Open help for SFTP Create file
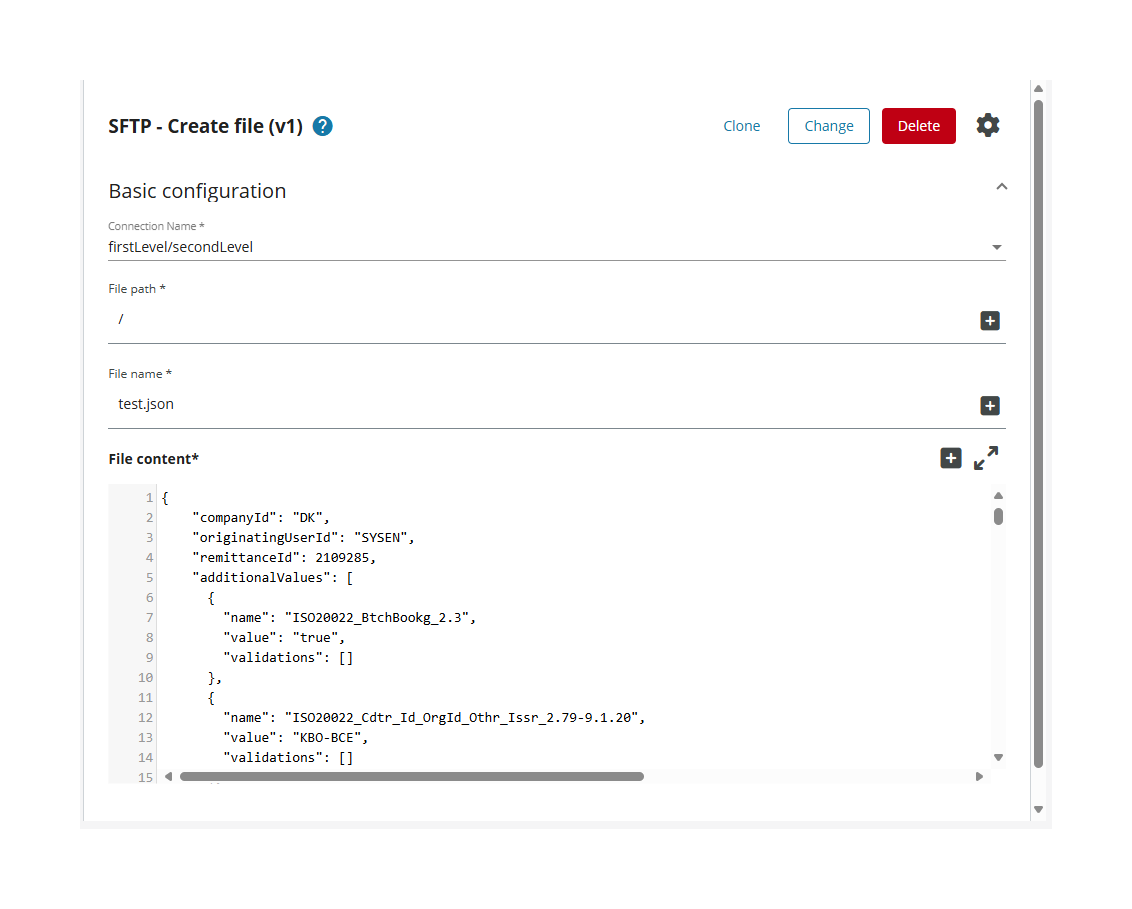The image size is (1132, 909). click(323, 126)
